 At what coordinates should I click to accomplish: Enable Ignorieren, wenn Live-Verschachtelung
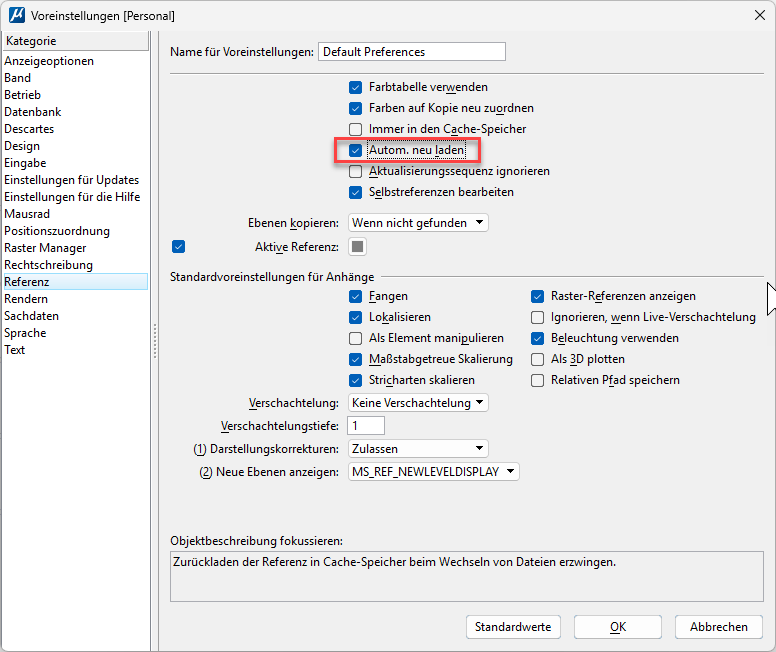[x=537, y=317]
